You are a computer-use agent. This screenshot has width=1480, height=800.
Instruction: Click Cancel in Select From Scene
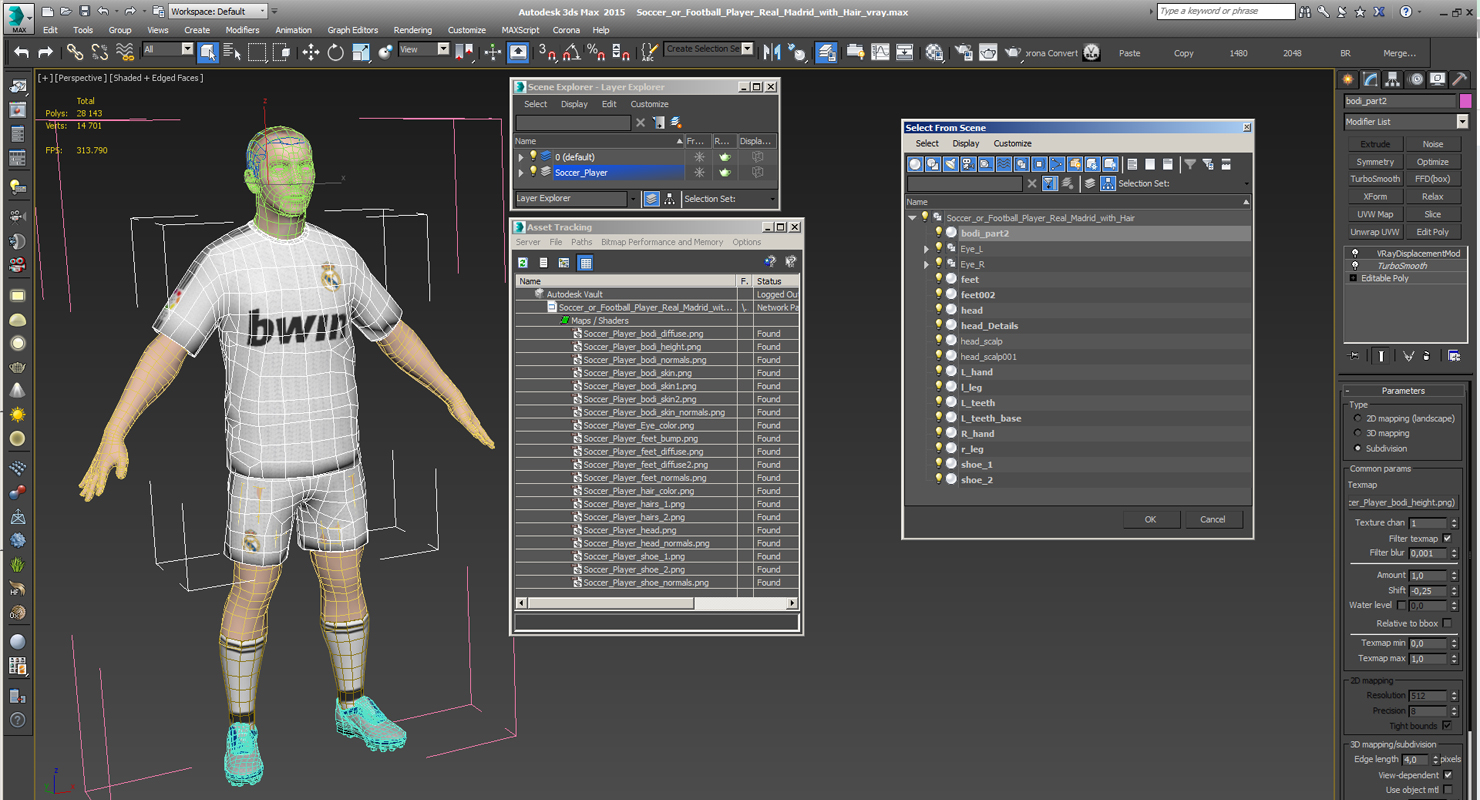(1213, 519)
